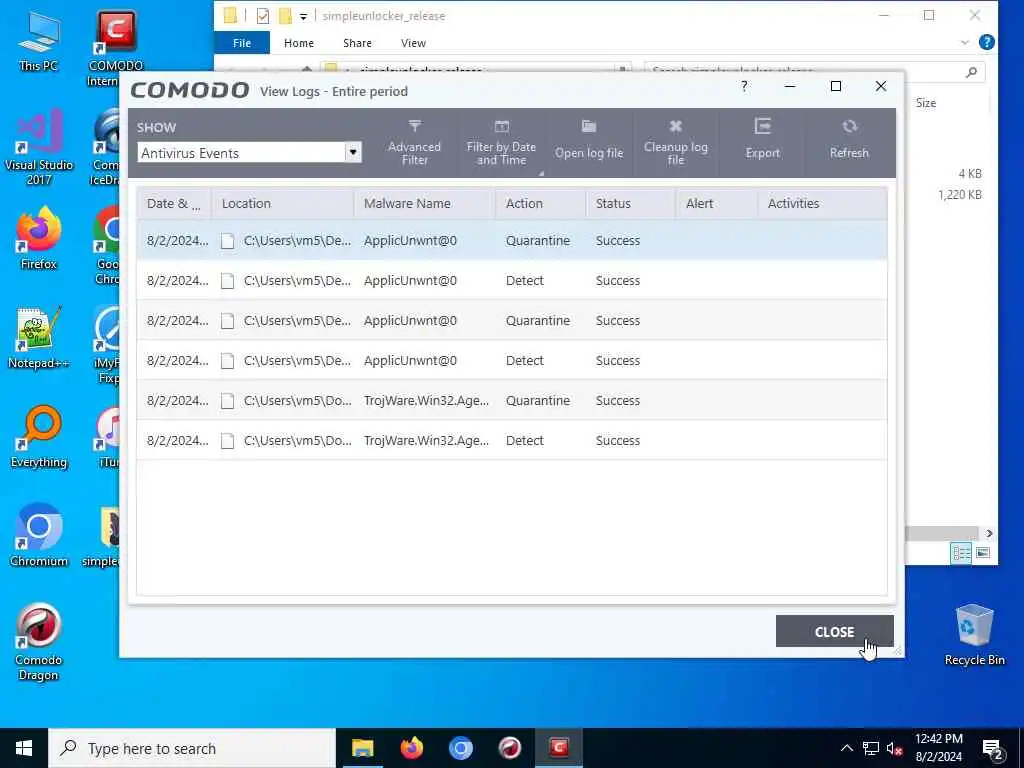Click the Explorer search magnifier icon

click(x=972, y=72)
